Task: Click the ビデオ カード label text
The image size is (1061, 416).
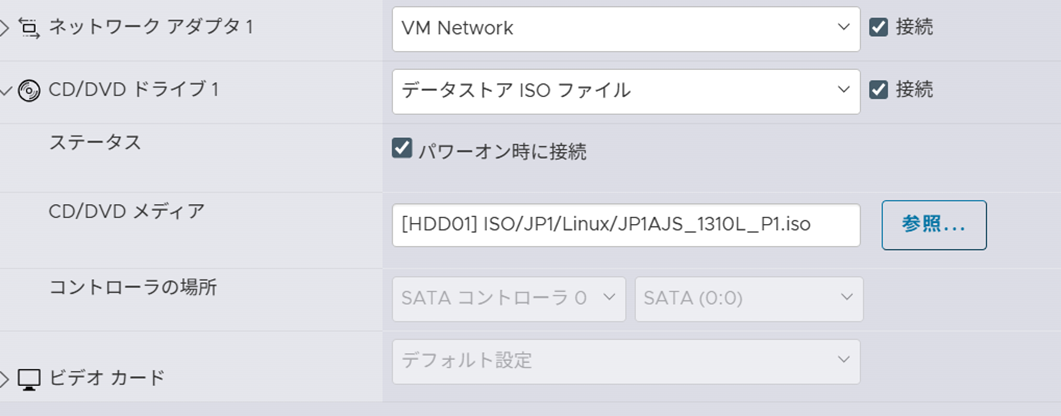Action: [x=107, y=378]
